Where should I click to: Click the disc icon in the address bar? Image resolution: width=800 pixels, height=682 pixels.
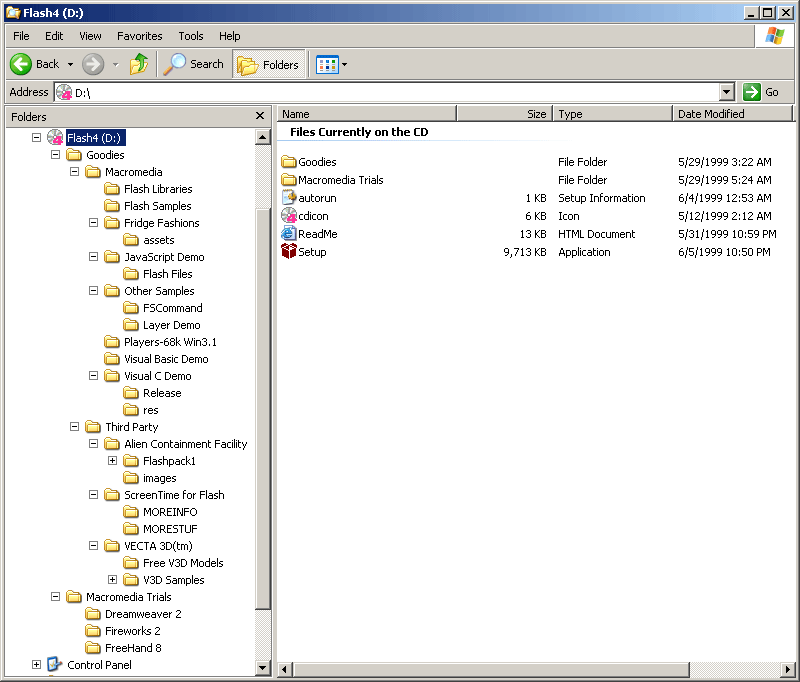coord(64,92)
